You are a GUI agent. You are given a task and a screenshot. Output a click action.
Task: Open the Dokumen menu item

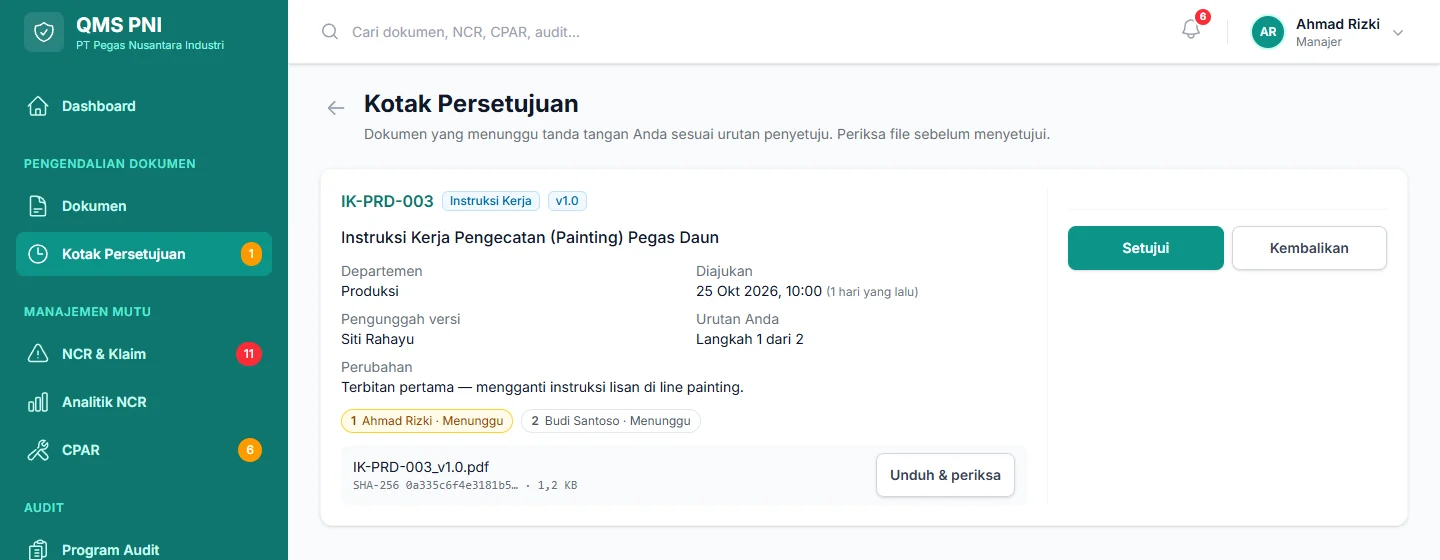[144, 206]
